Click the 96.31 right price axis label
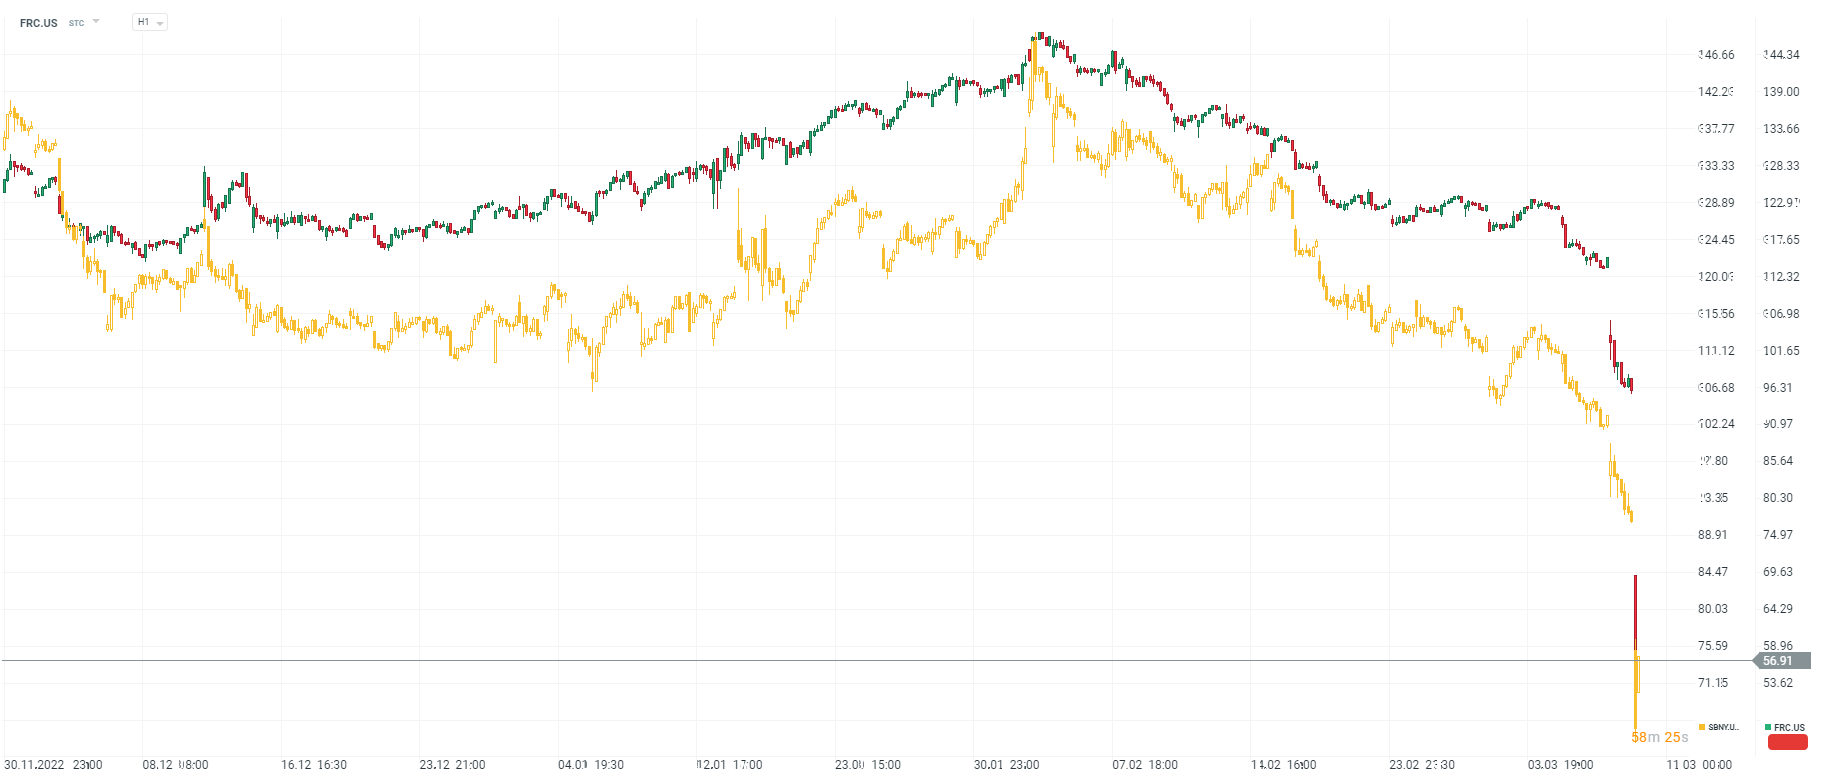The width and height of the screenshot is (1823, 782). 1778,388
